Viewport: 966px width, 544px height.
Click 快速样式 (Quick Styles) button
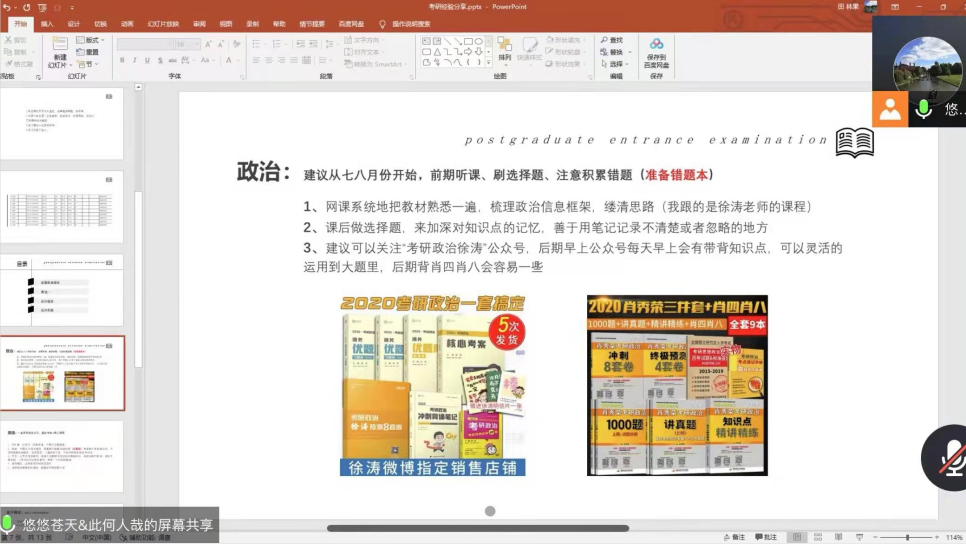(x=529, y=50)
